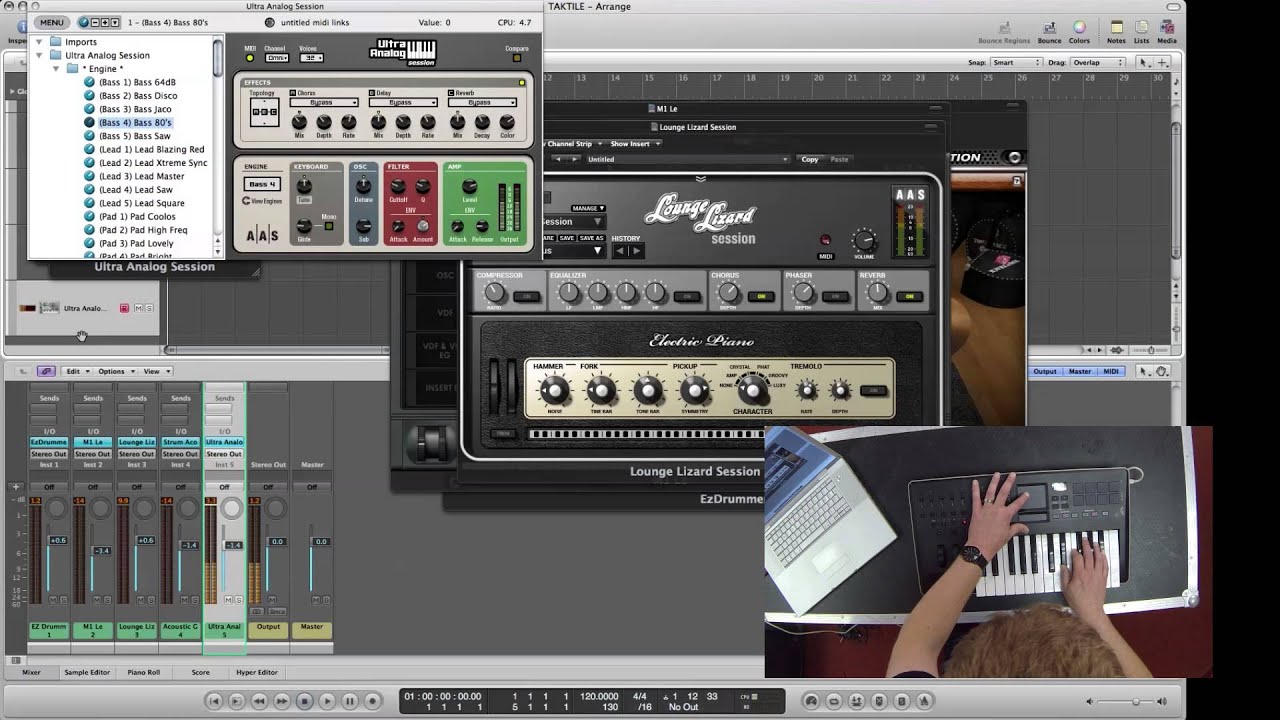Toggle Lounge Lizard Compressor ON switch
This screenshot has height=720, width=1280.
click(x=525, y=296)
